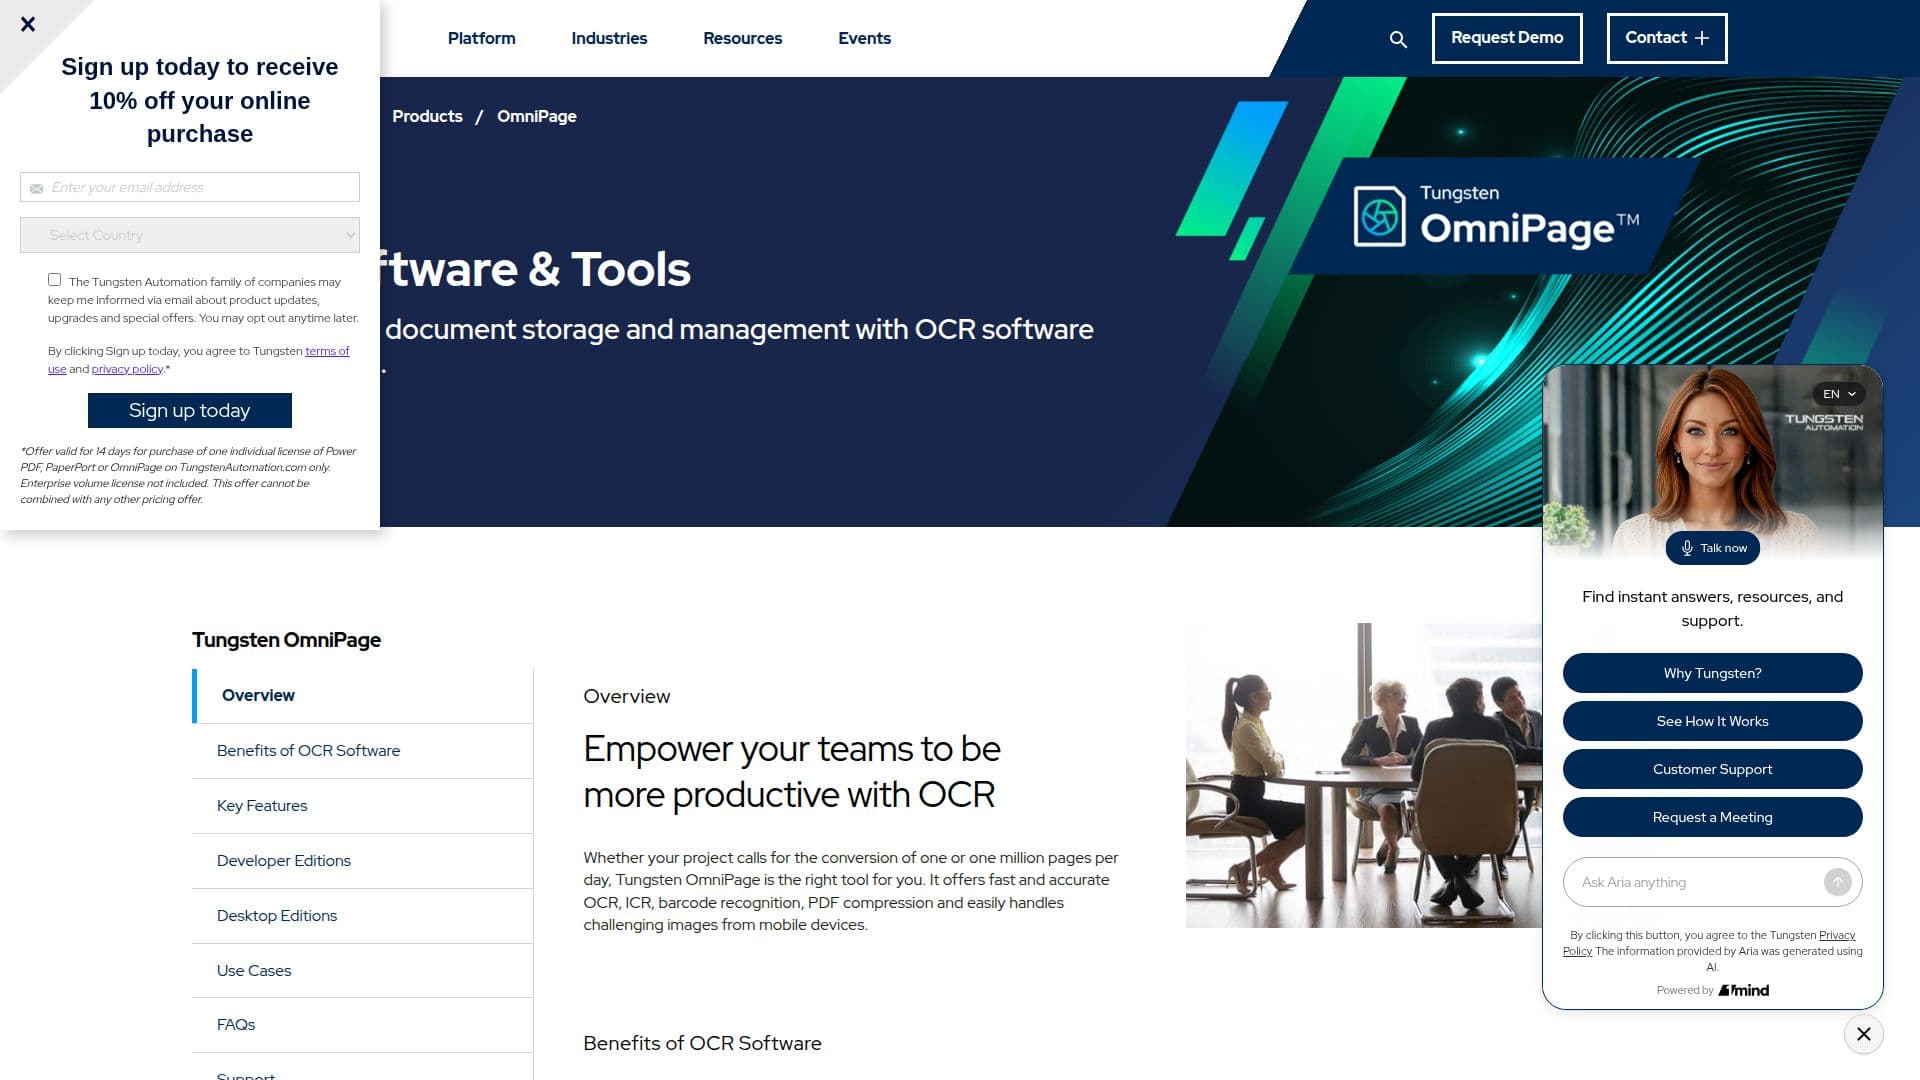
Task: Send message with Aria arrow icon
Action: click(1837, 882)
